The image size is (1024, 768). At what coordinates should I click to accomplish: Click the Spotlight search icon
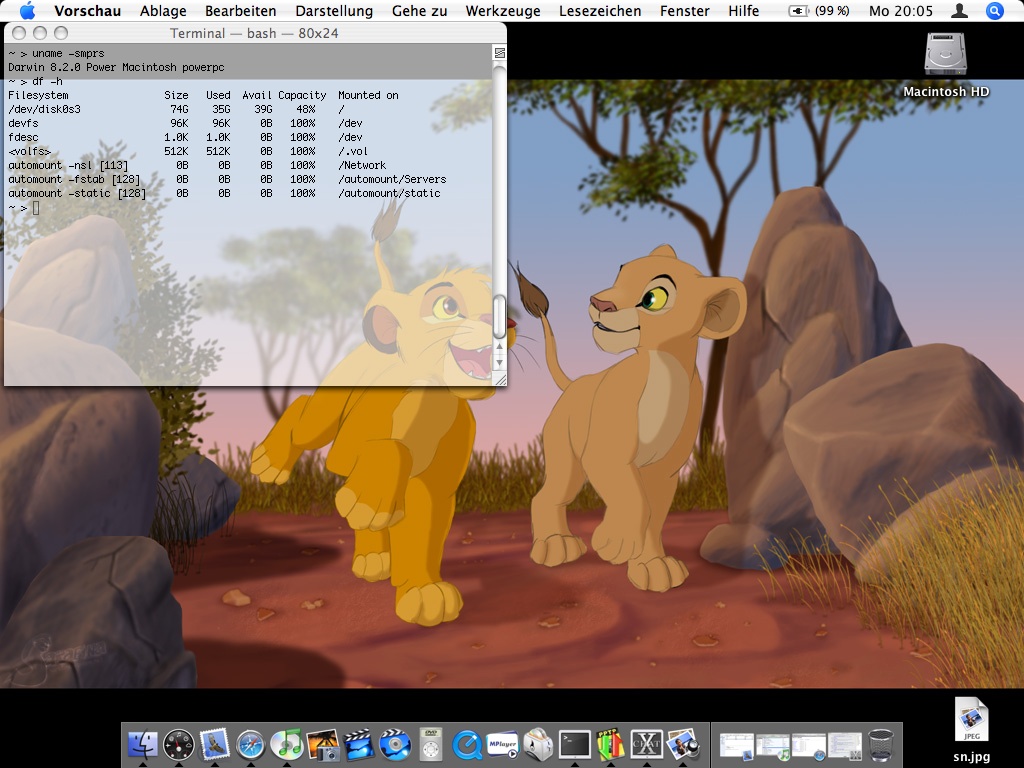click(x=994, y=11)
